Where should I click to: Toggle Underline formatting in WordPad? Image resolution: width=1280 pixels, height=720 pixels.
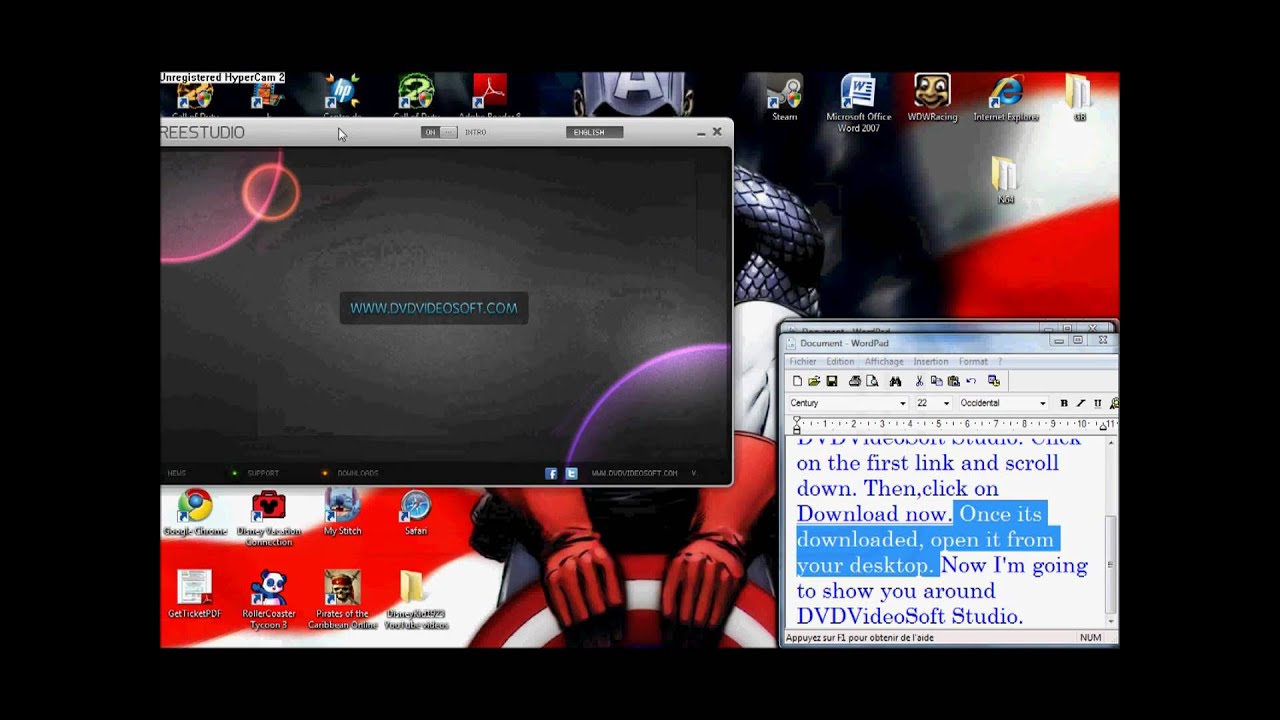1097,403
